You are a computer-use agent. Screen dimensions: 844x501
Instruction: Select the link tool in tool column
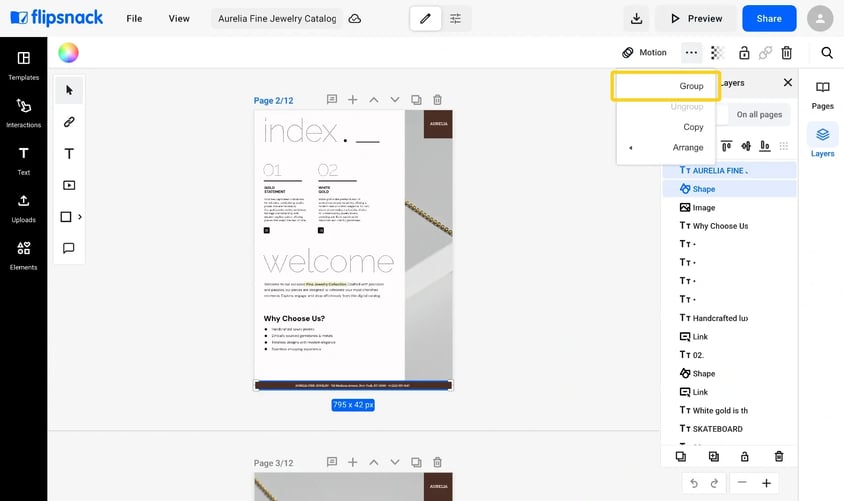(x=69, y=122)
